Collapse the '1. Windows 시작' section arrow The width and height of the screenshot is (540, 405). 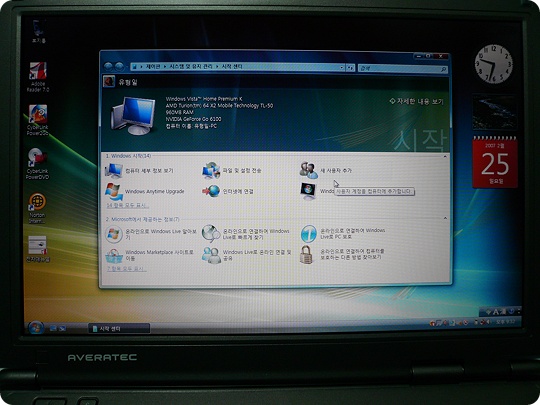[x=445, y=156]
